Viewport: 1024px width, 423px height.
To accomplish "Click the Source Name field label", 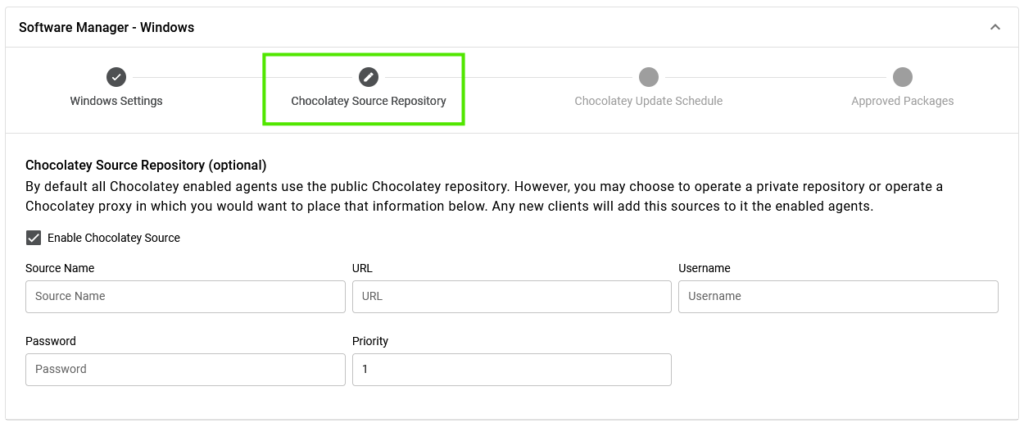I will point(60,268).
